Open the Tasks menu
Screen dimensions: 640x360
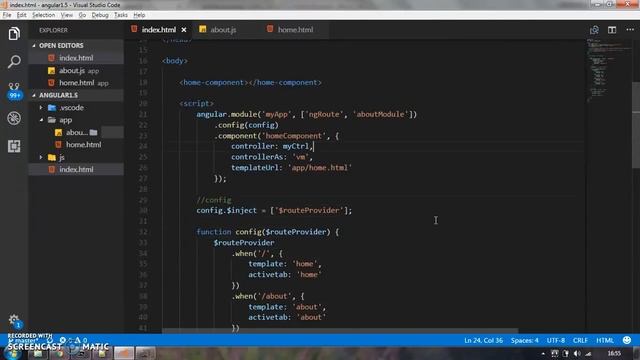click(x=121, y=15)
